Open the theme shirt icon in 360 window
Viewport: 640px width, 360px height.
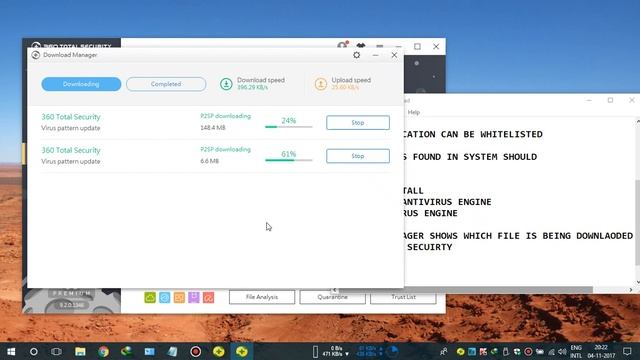pos(361,46)
